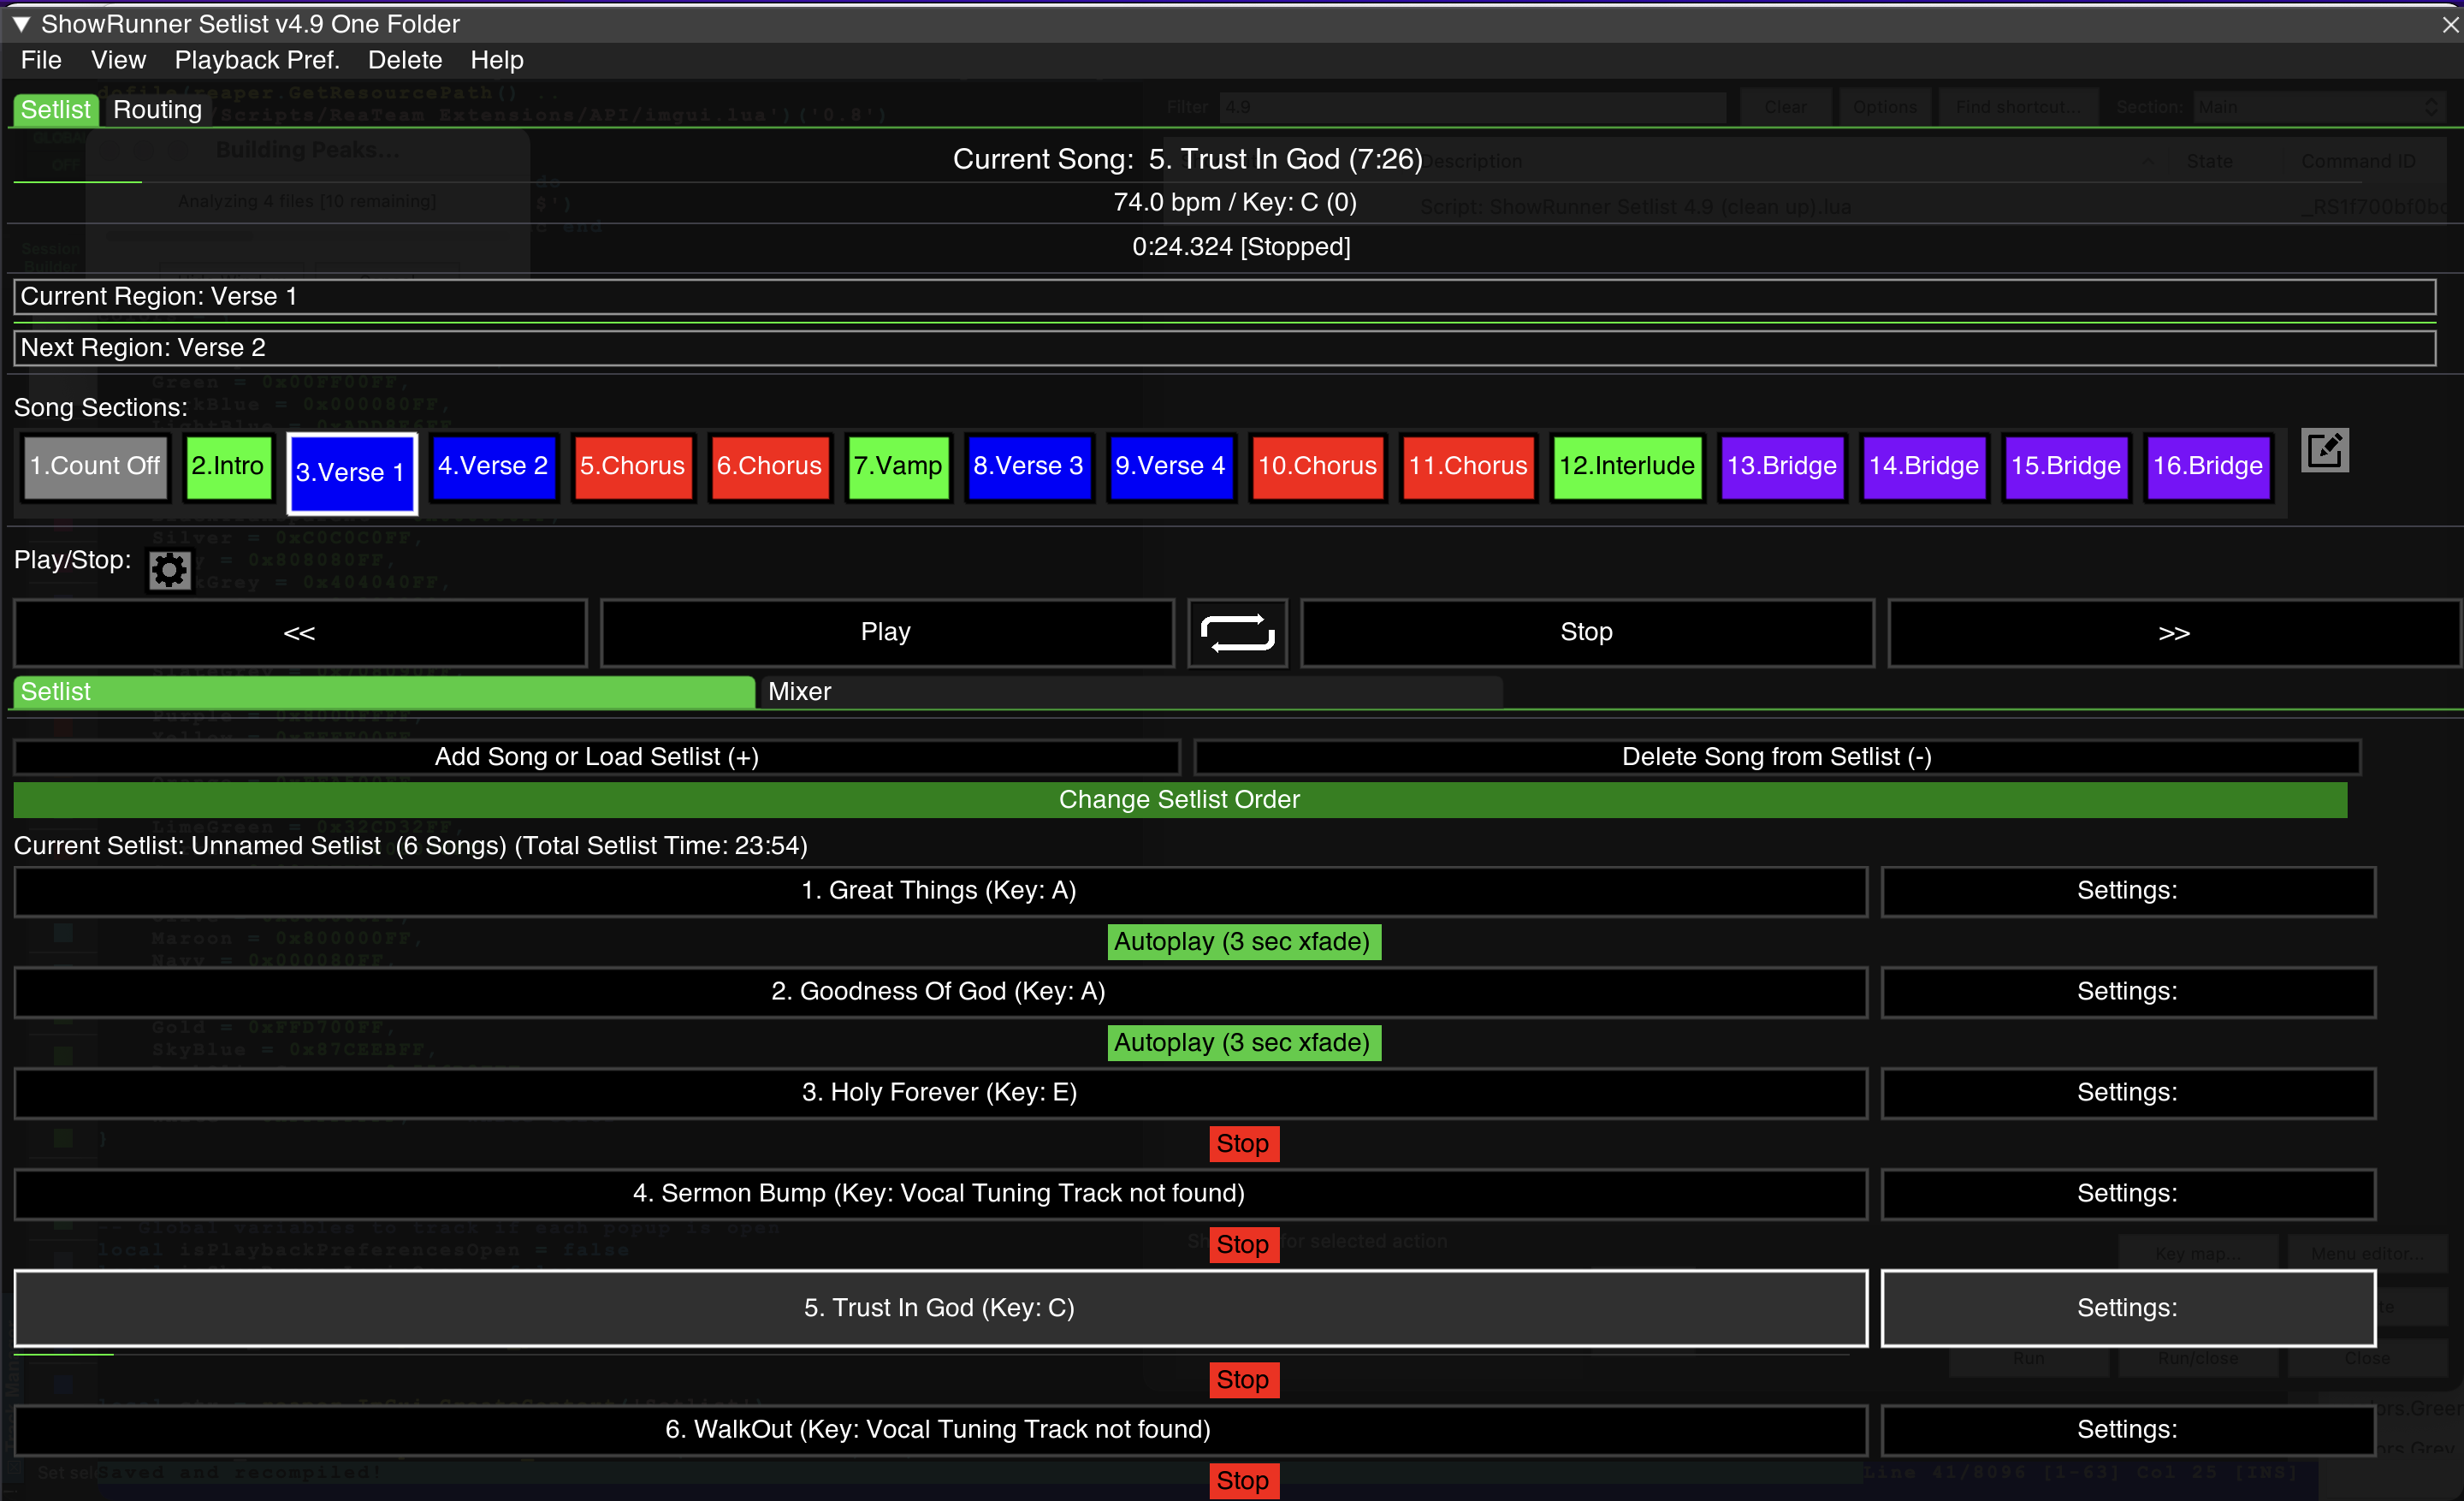Switch to the Routing tab
Viewport: 2464px width, 1501px height.
(157, 109)
